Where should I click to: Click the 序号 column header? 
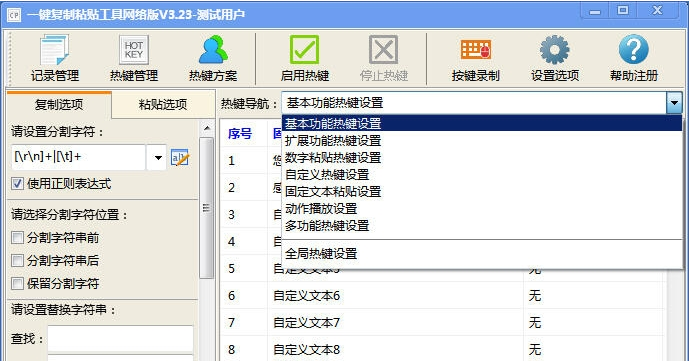[240, 133]
